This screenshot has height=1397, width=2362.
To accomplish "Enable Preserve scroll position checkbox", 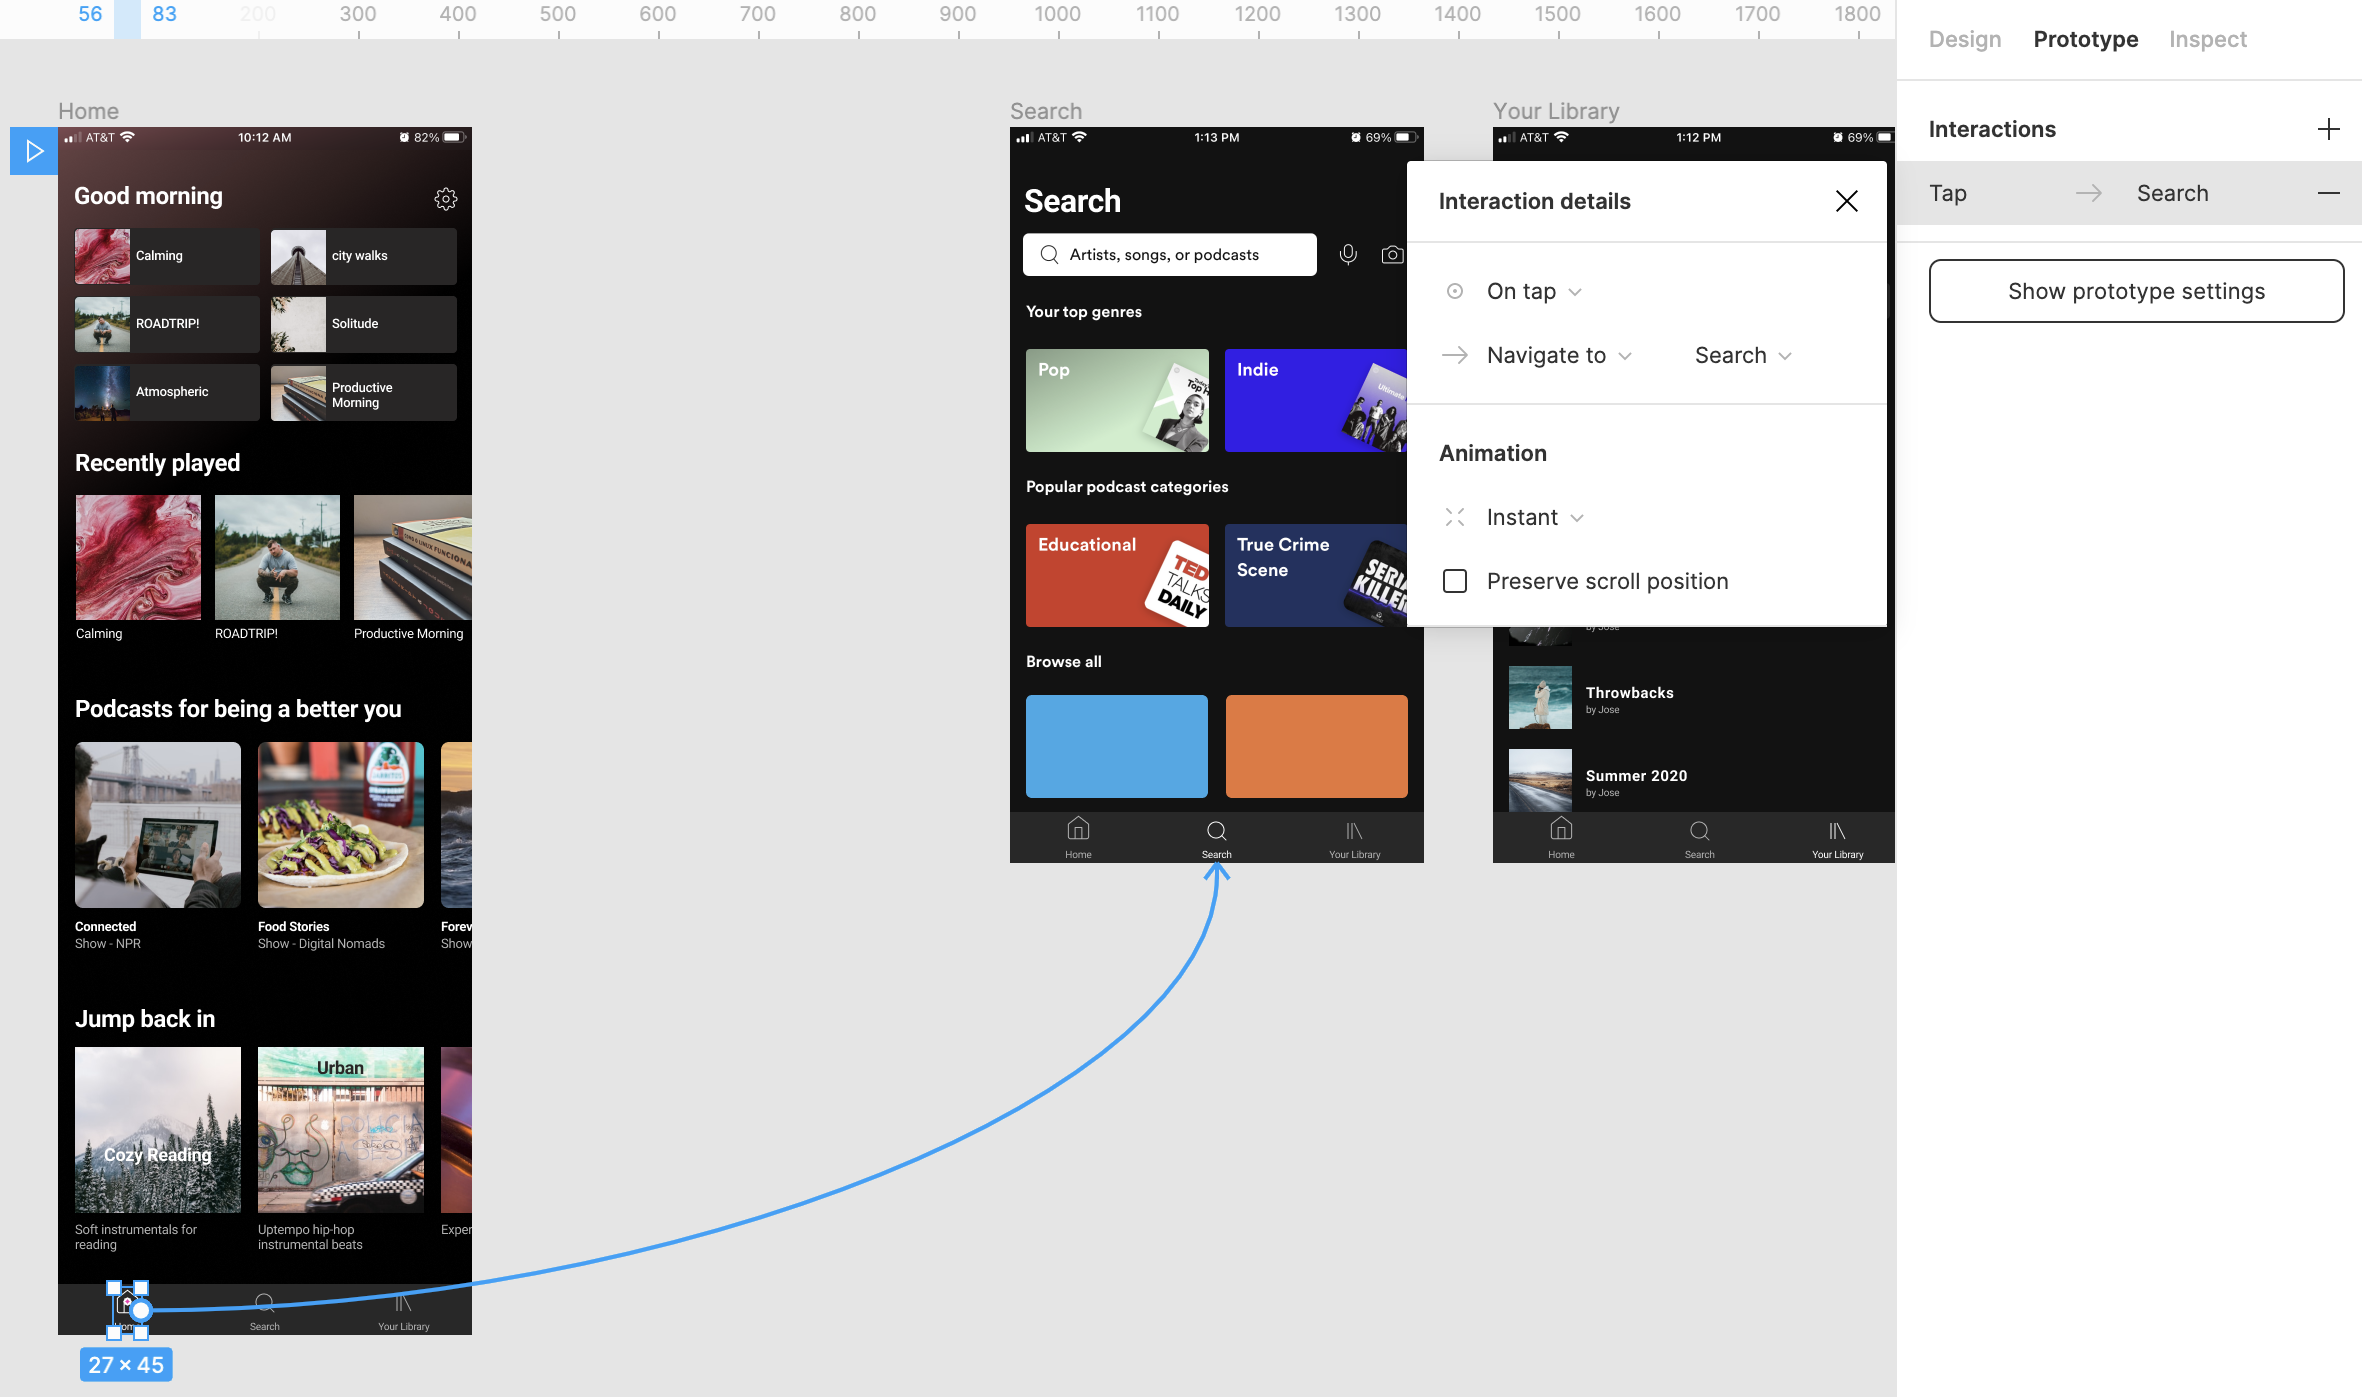I will click(x=1454, y=580).
